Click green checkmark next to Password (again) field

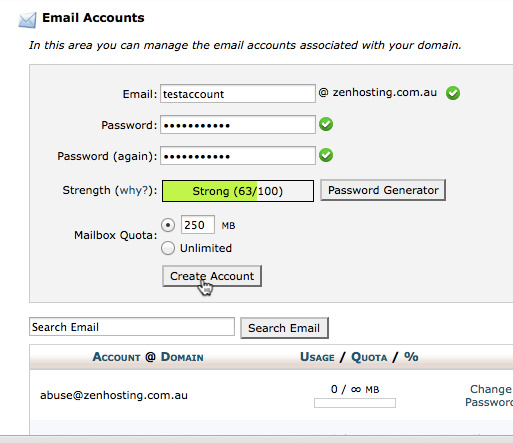pos(326,155)
